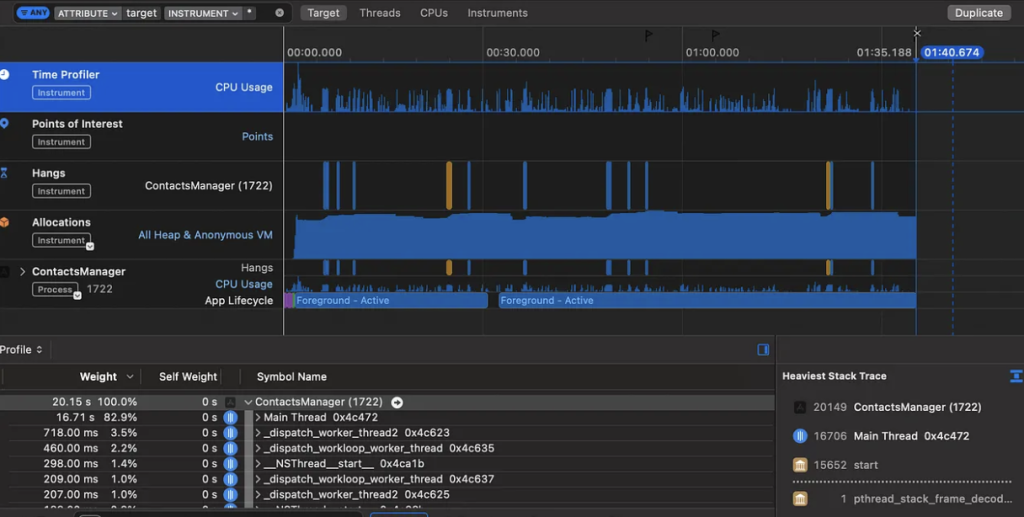Expand _dispatch_workloop_worker_thread 0x4c637 row
This screenshot has height=517, width=1024.
tap(258, 479)
